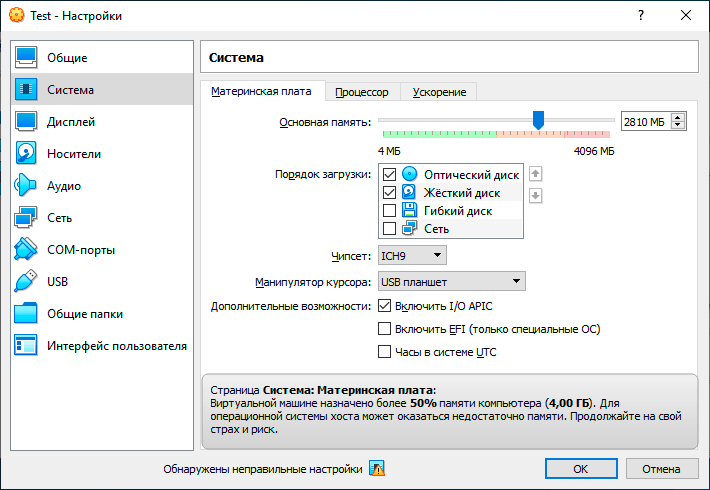Select Носители category label
Screen dimensions: 710x490
click(74, 154)
